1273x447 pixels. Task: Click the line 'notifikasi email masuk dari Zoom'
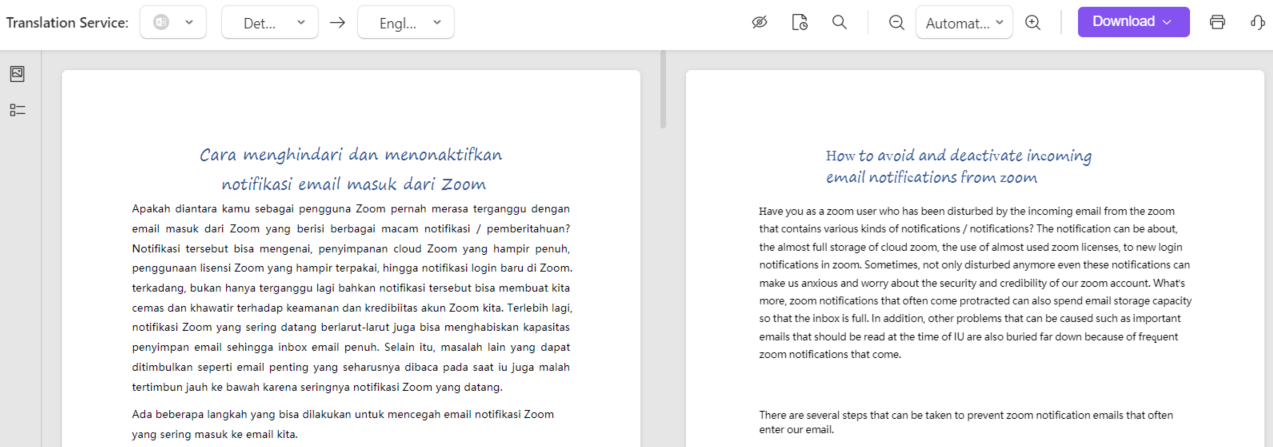point(353,184)
